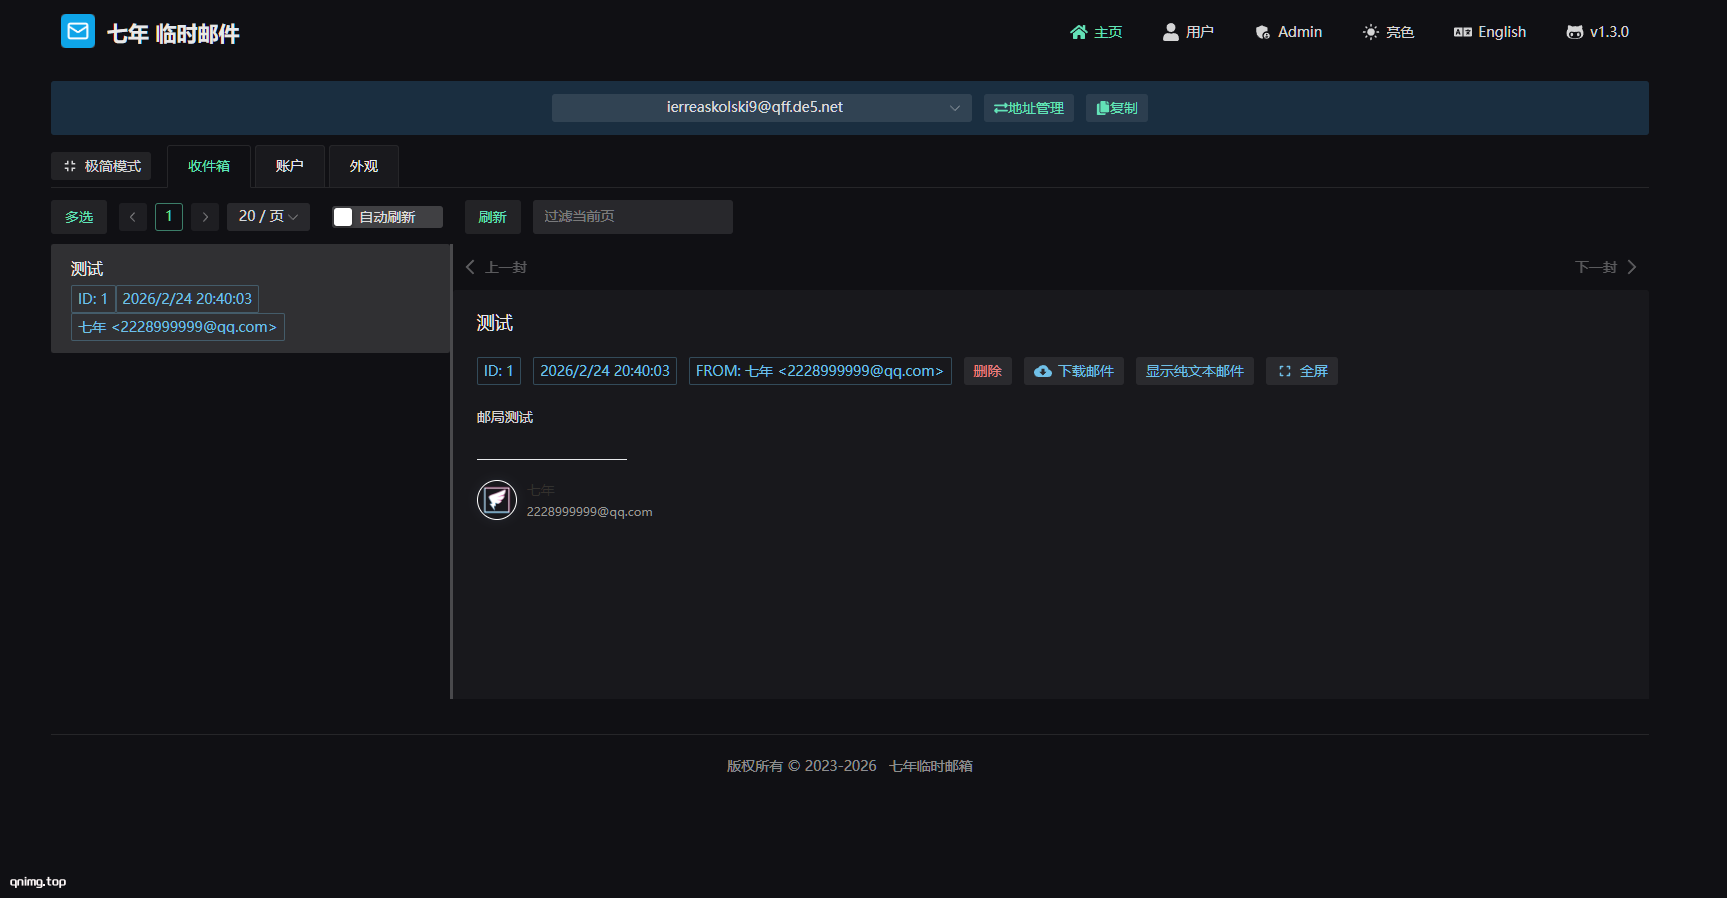The height and width of the screenshot is (898, 1727).
Task: Switch to the 账户 tab
Action: (x=289, y=166)
